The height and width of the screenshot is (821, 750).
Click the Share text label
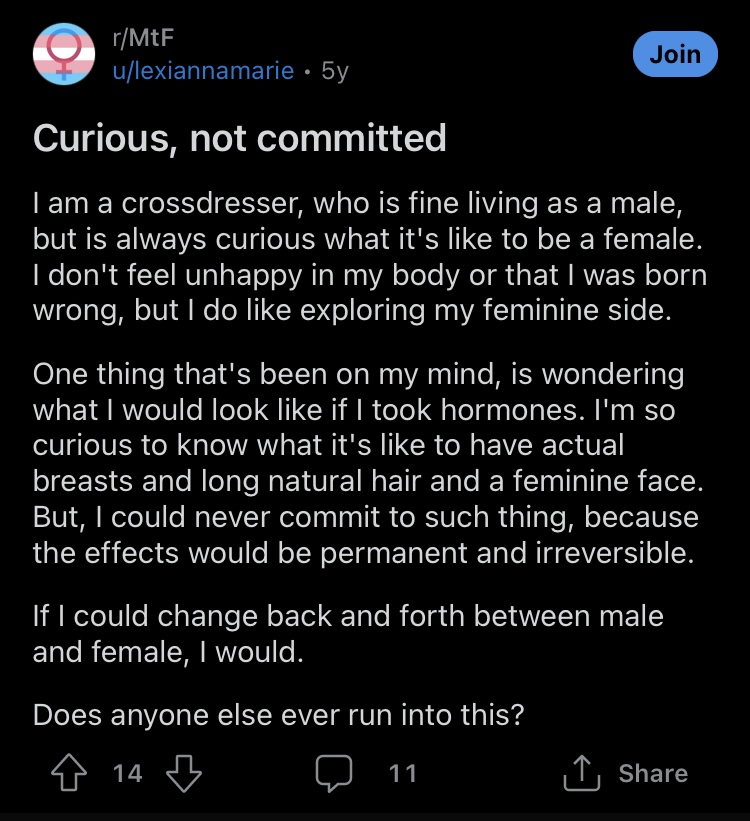[x=653, y=773]
